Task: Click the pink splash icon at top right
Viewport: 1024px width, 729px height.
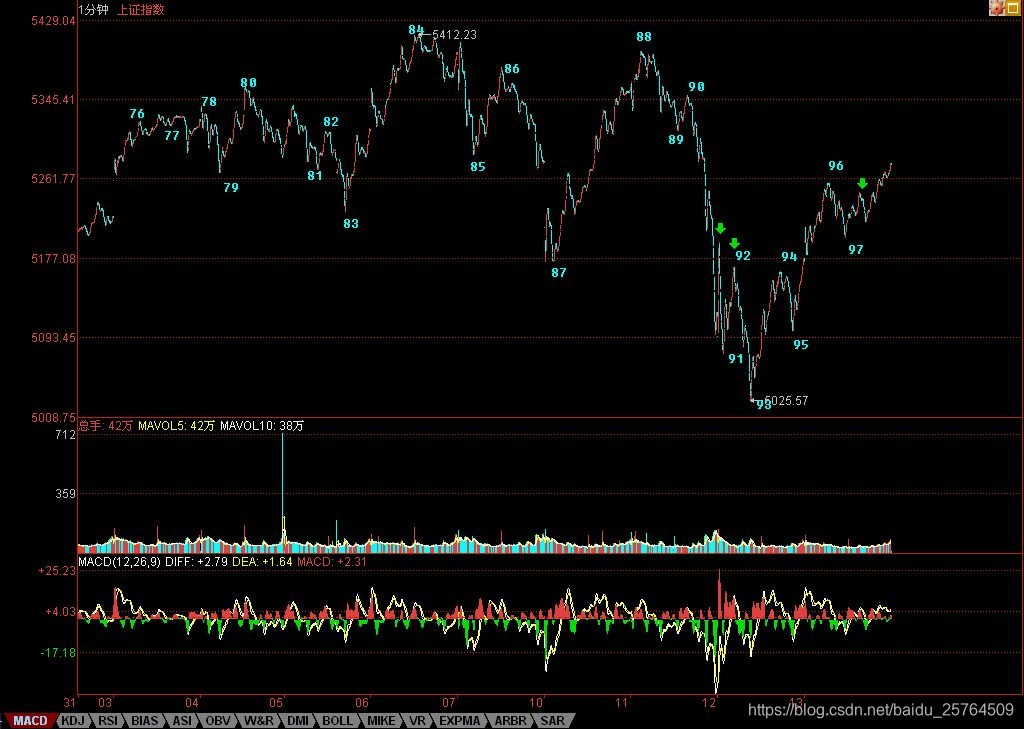Action: 997,8
